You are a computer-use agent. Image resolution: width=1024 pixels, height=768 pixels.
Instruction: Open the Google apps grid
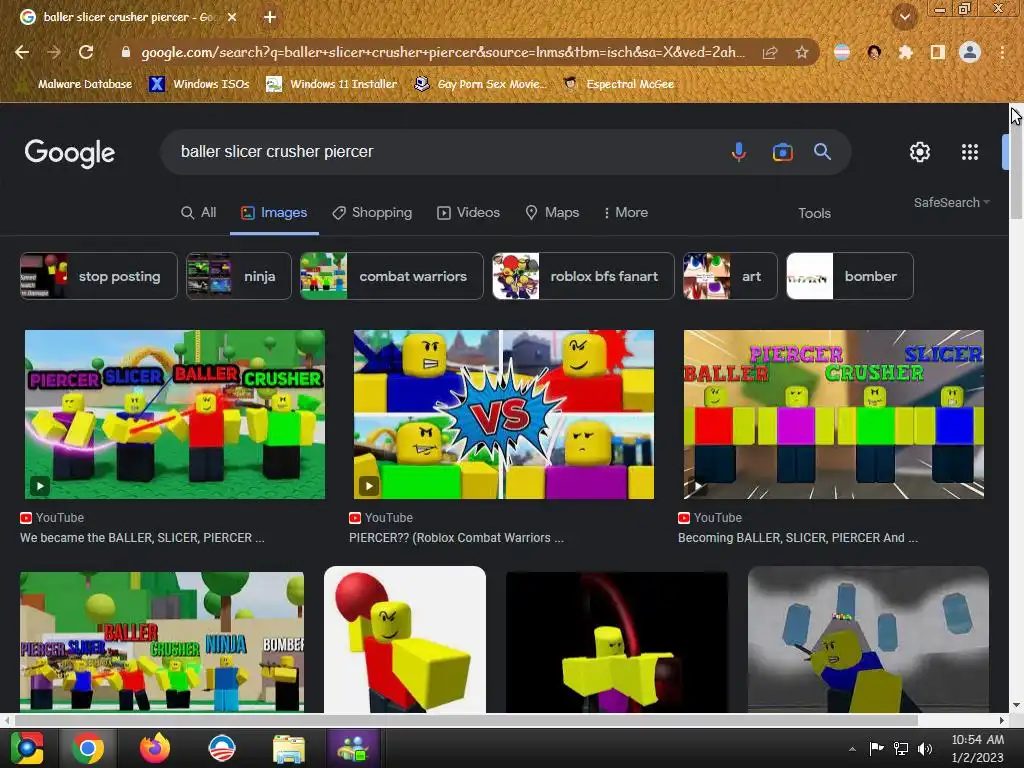coord(970,152)
